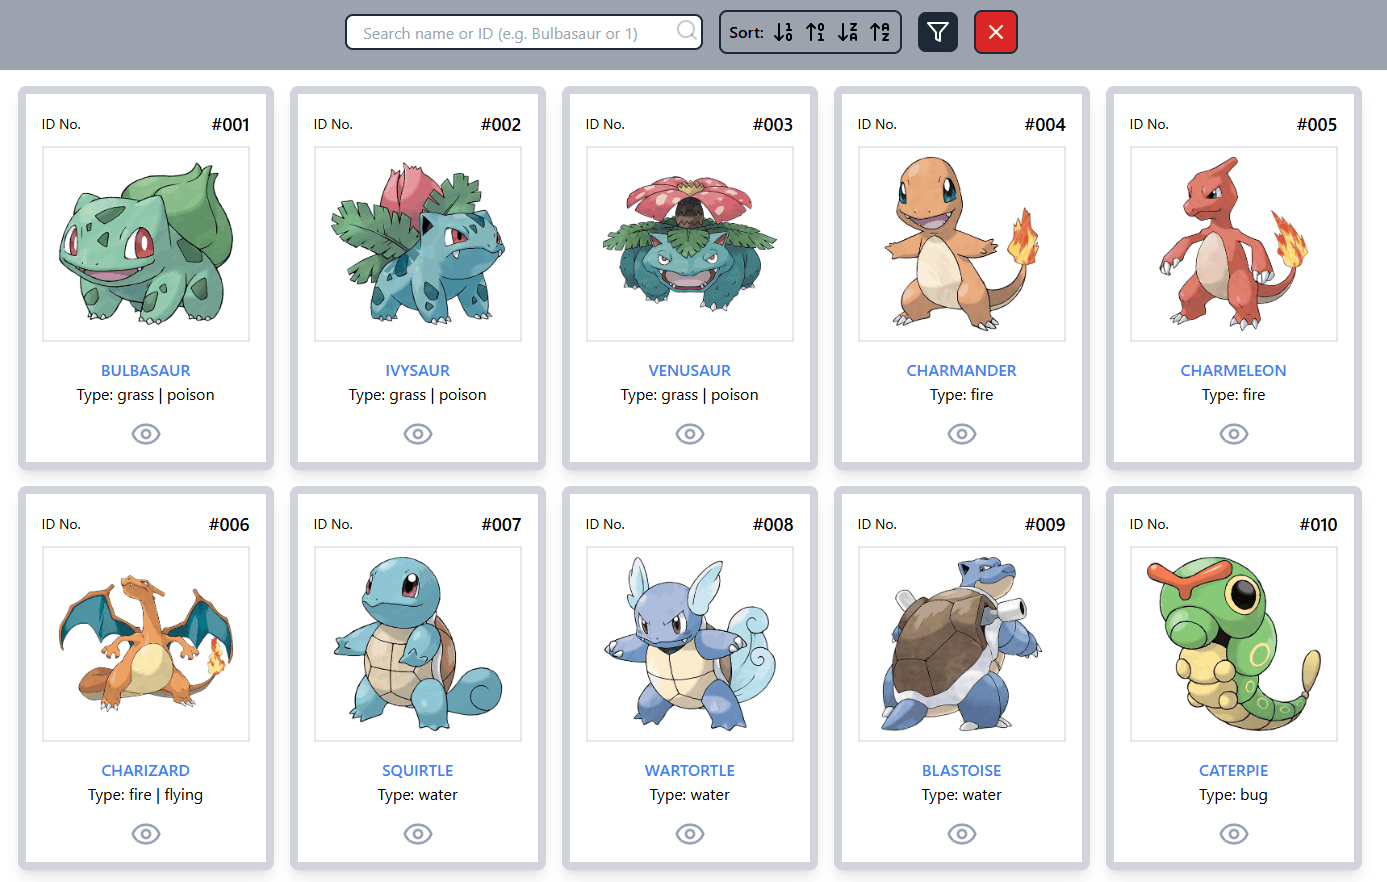Image resolution: width=1387 pixels, height=882 pixels.
Task: Select the Charmeleon artwork image
Action: click(x=1234, y=244)
